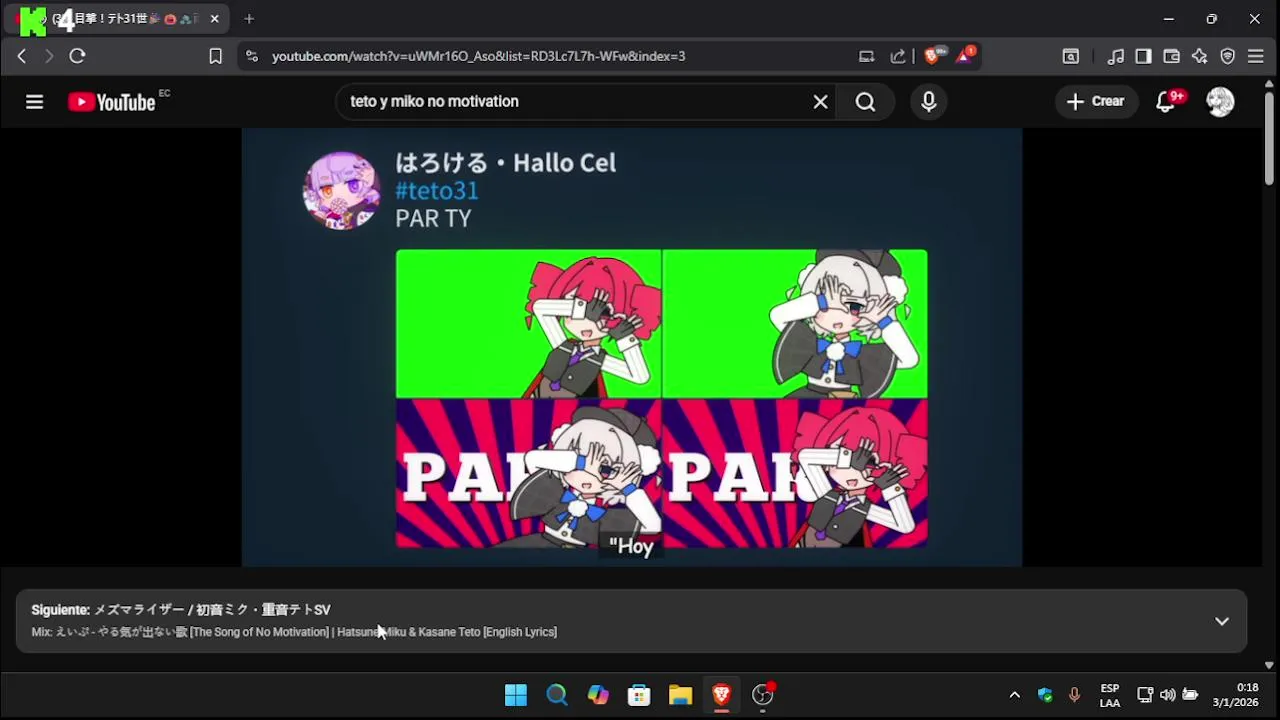Start voice search with microphone
Image resolution: width=1280 pixels, height=720 pixels.
929,101
